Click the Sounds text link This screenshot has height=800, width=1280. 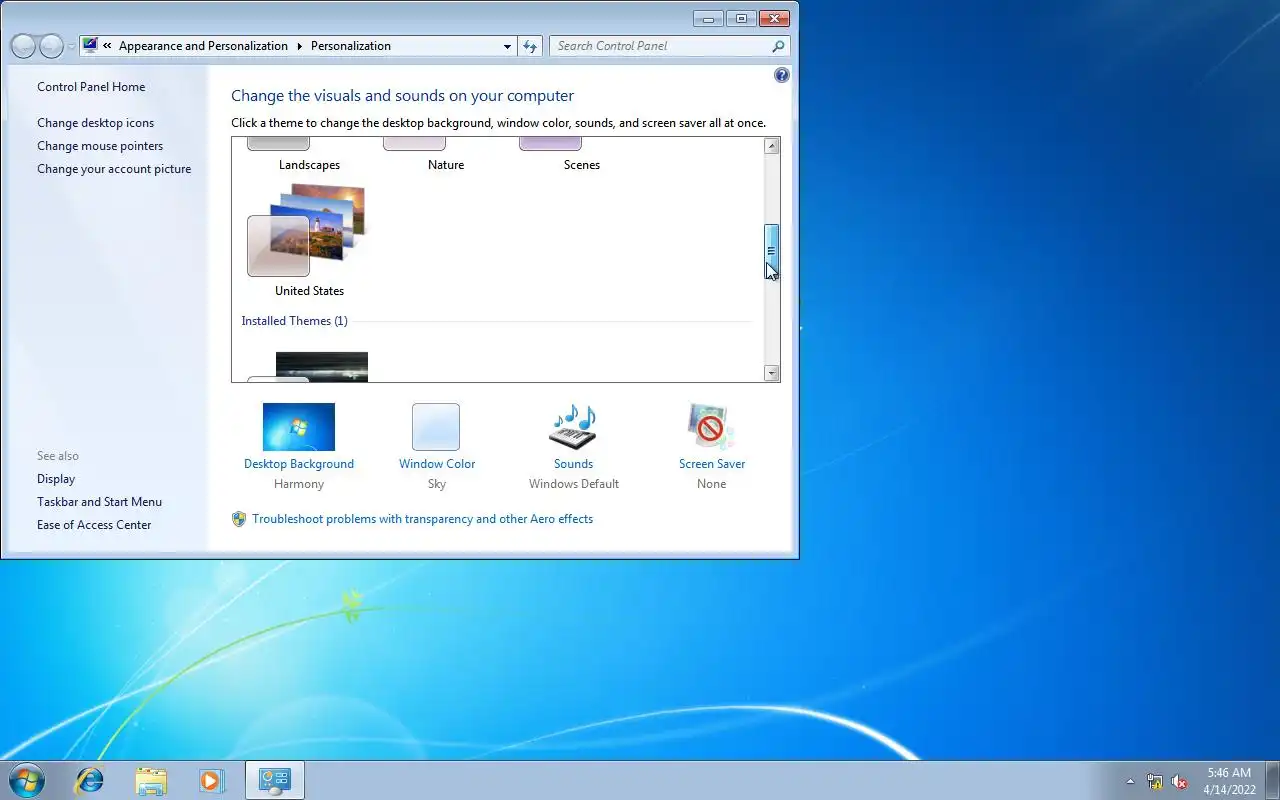pyautogui.click(x=574, y=464)
